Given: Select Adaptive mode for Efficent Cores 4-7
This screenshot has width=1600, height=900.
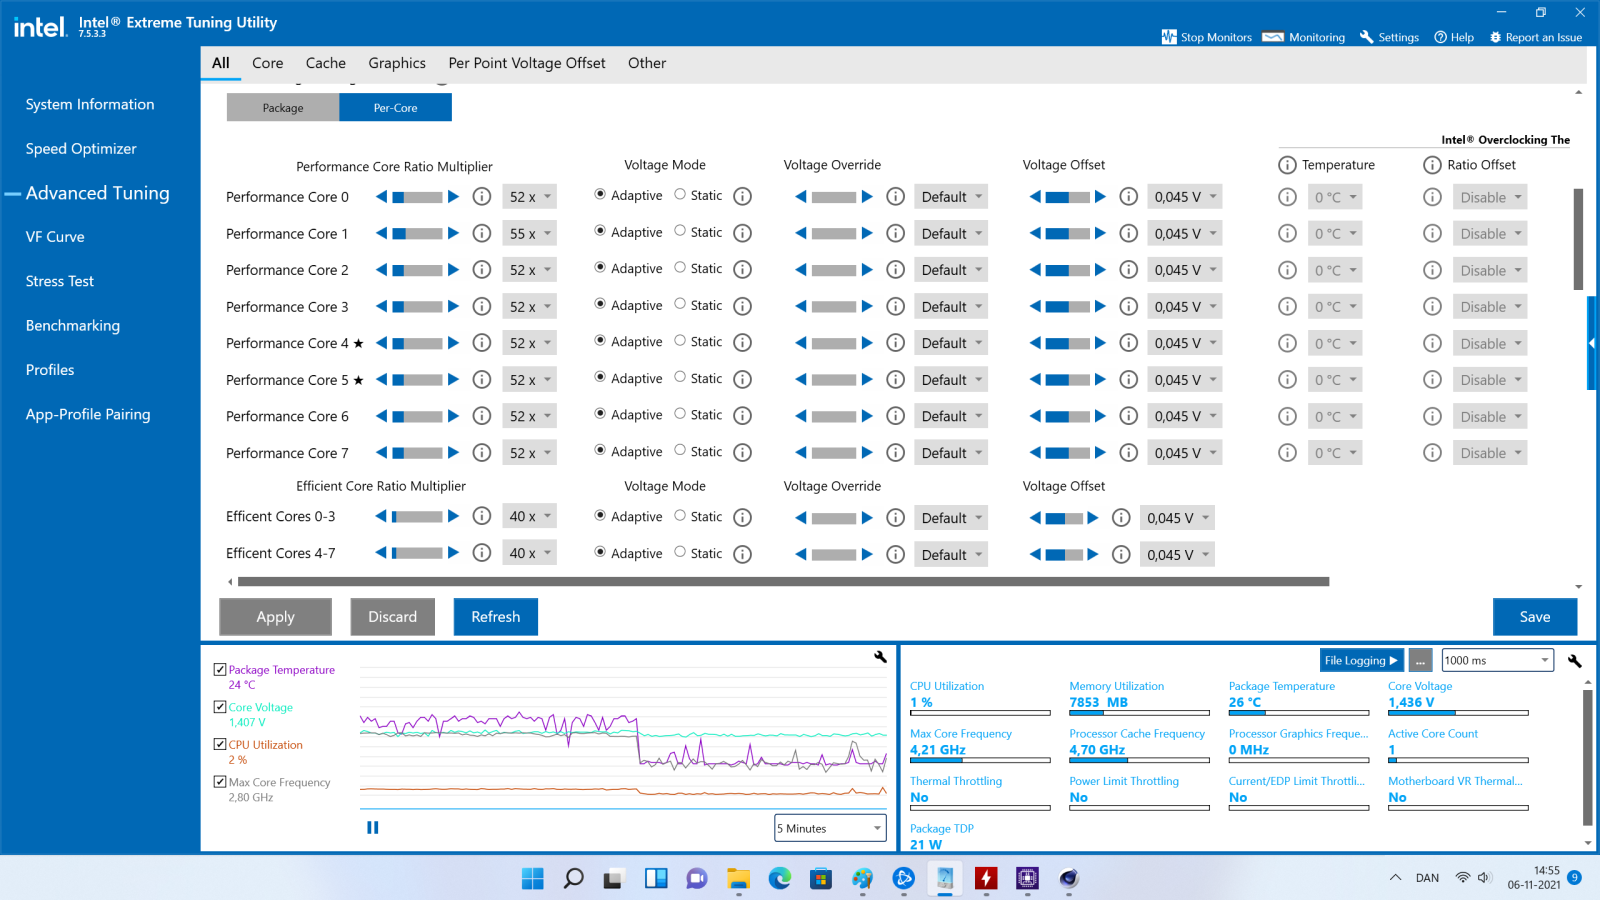Looking at the screenshot, I should pos(600,552).
